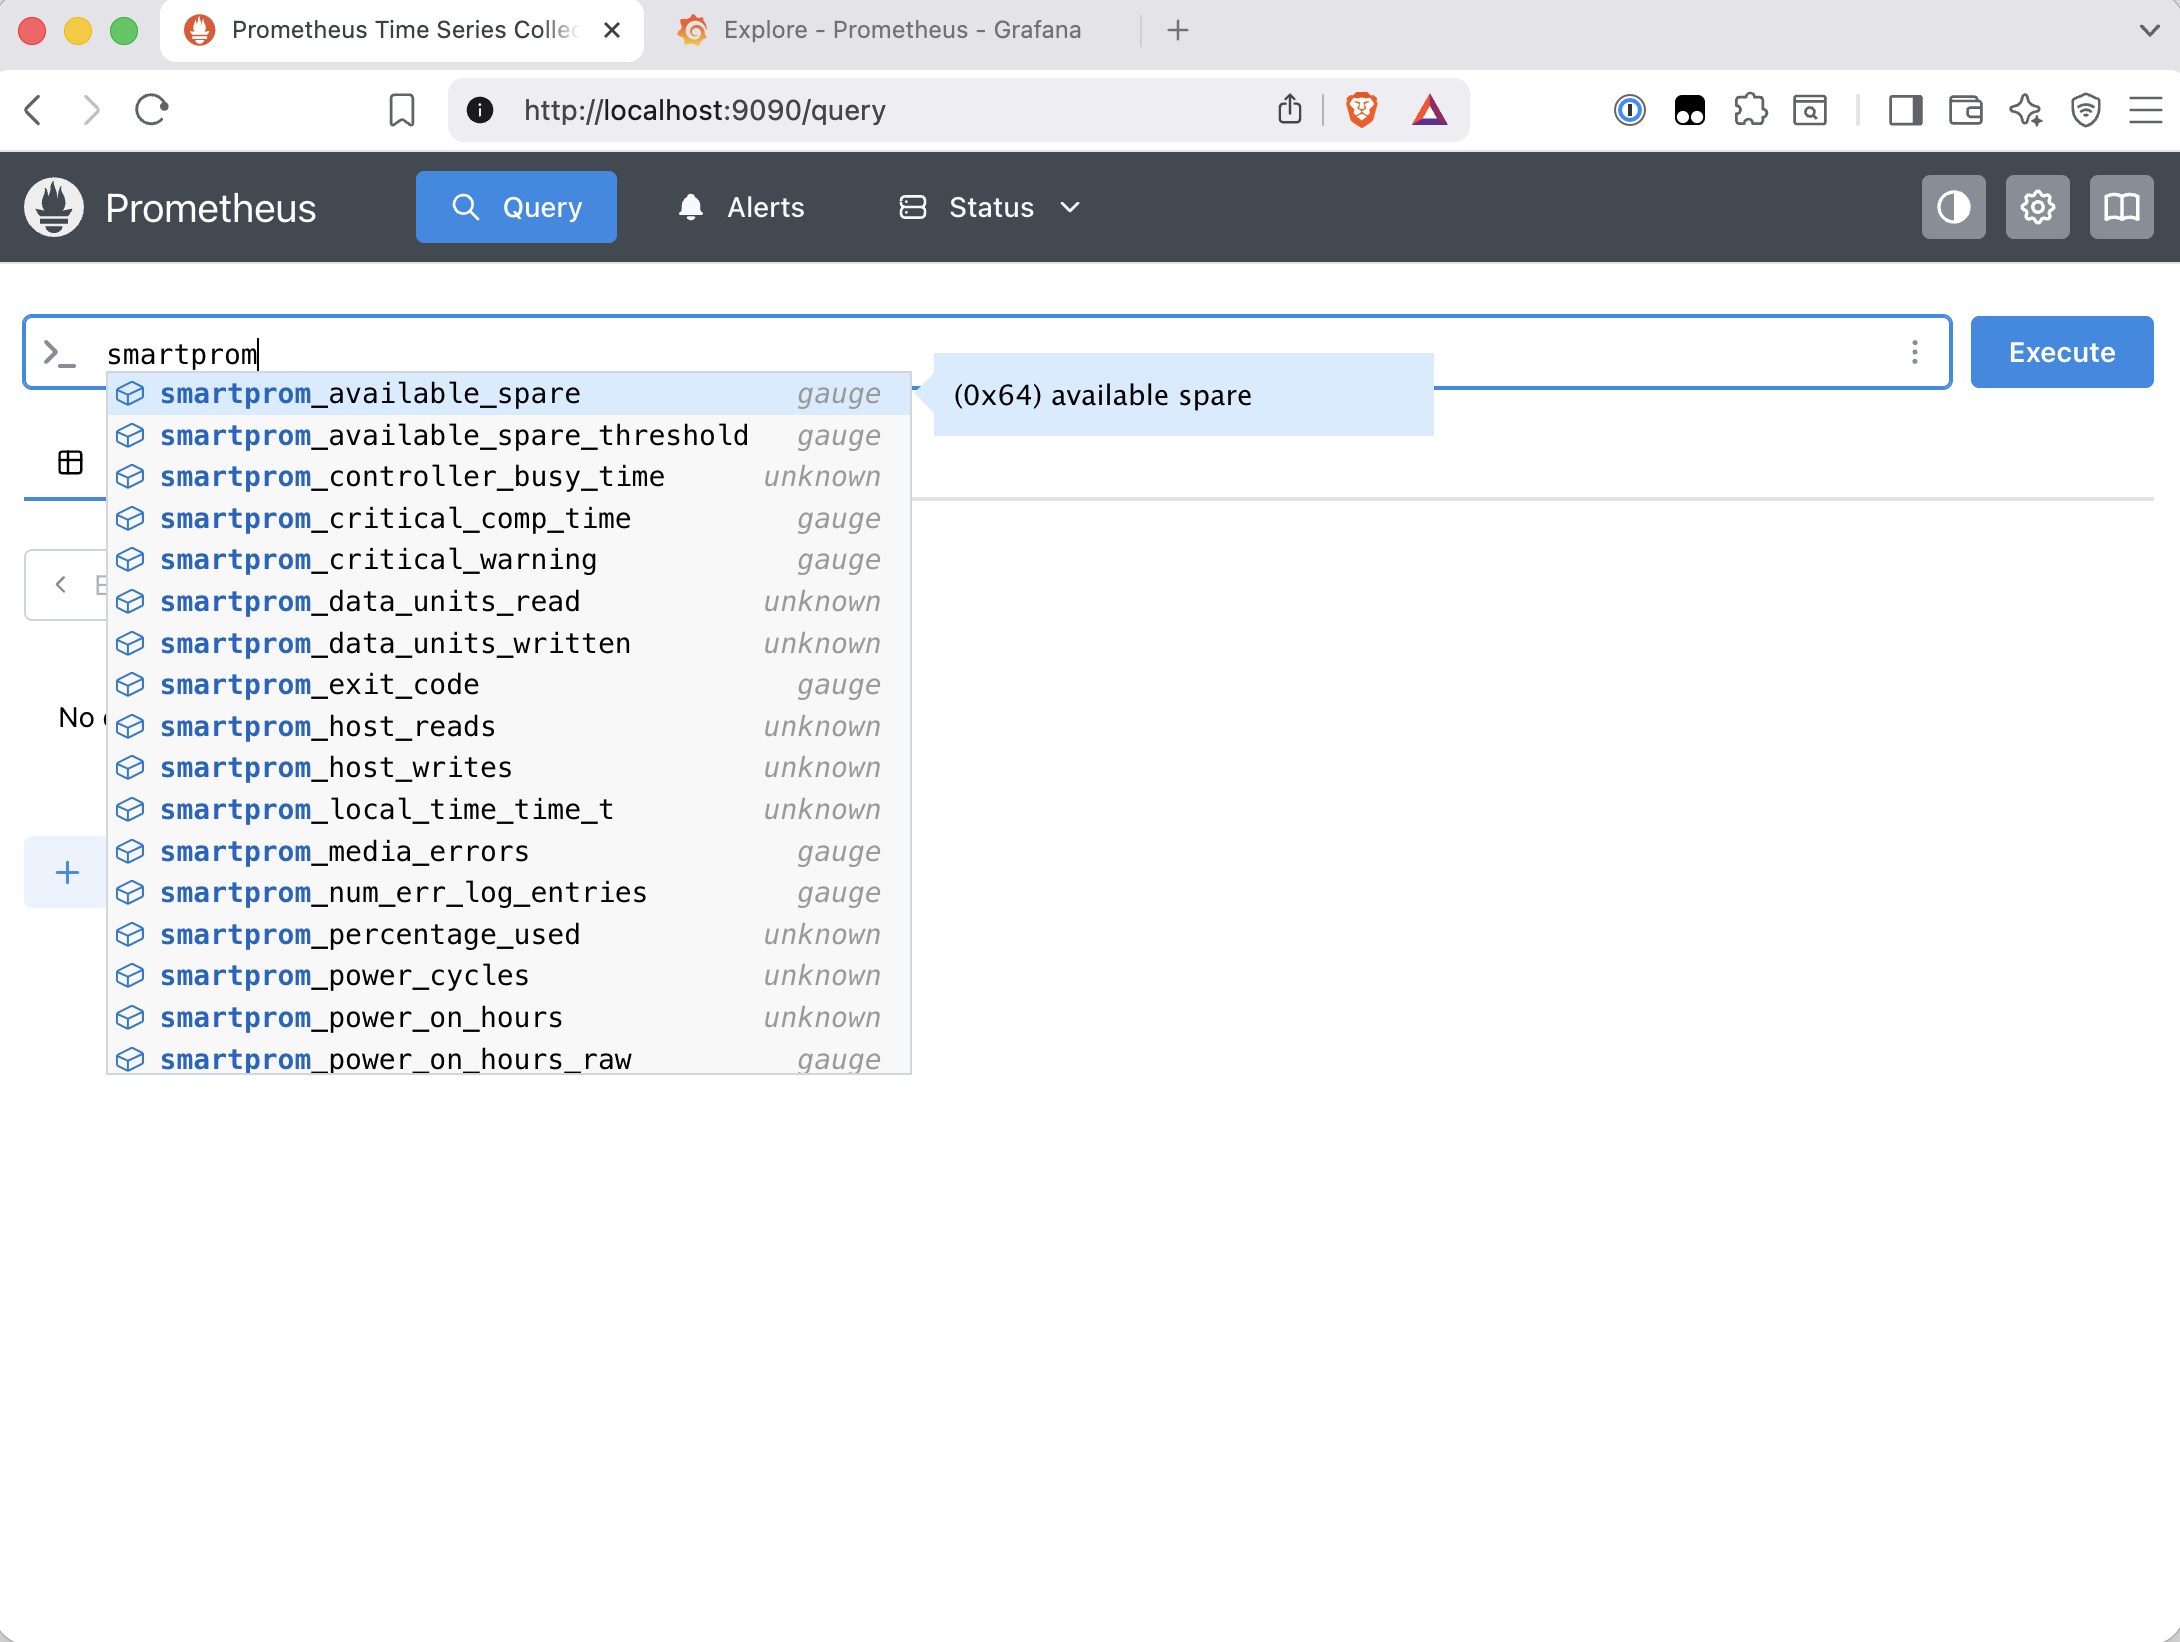This screenshot has width=2180, height=1642.
Task: Open the Brave Wallet icon
Action: point(1966,109)
